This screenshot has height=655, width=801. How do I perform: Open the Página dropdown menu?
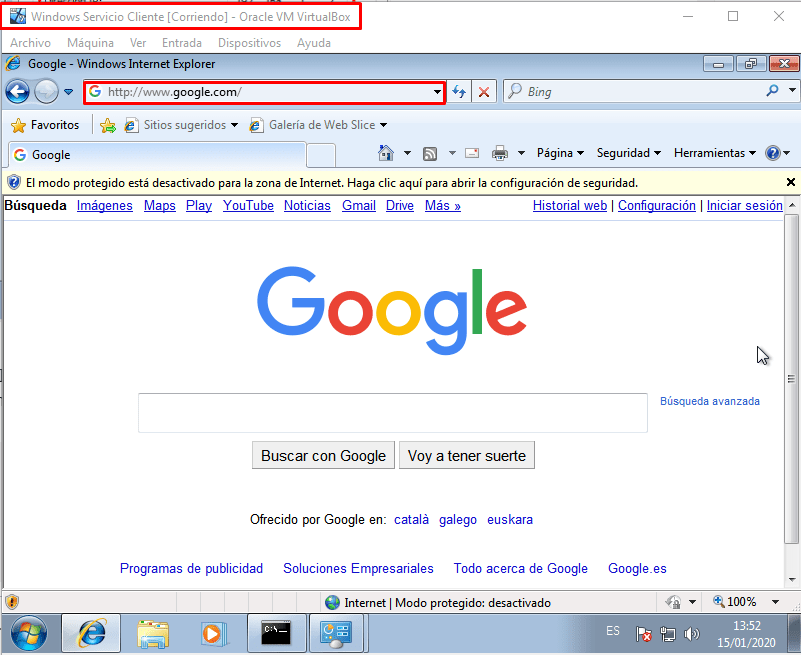pyautogui.click(x=560, y=153)
